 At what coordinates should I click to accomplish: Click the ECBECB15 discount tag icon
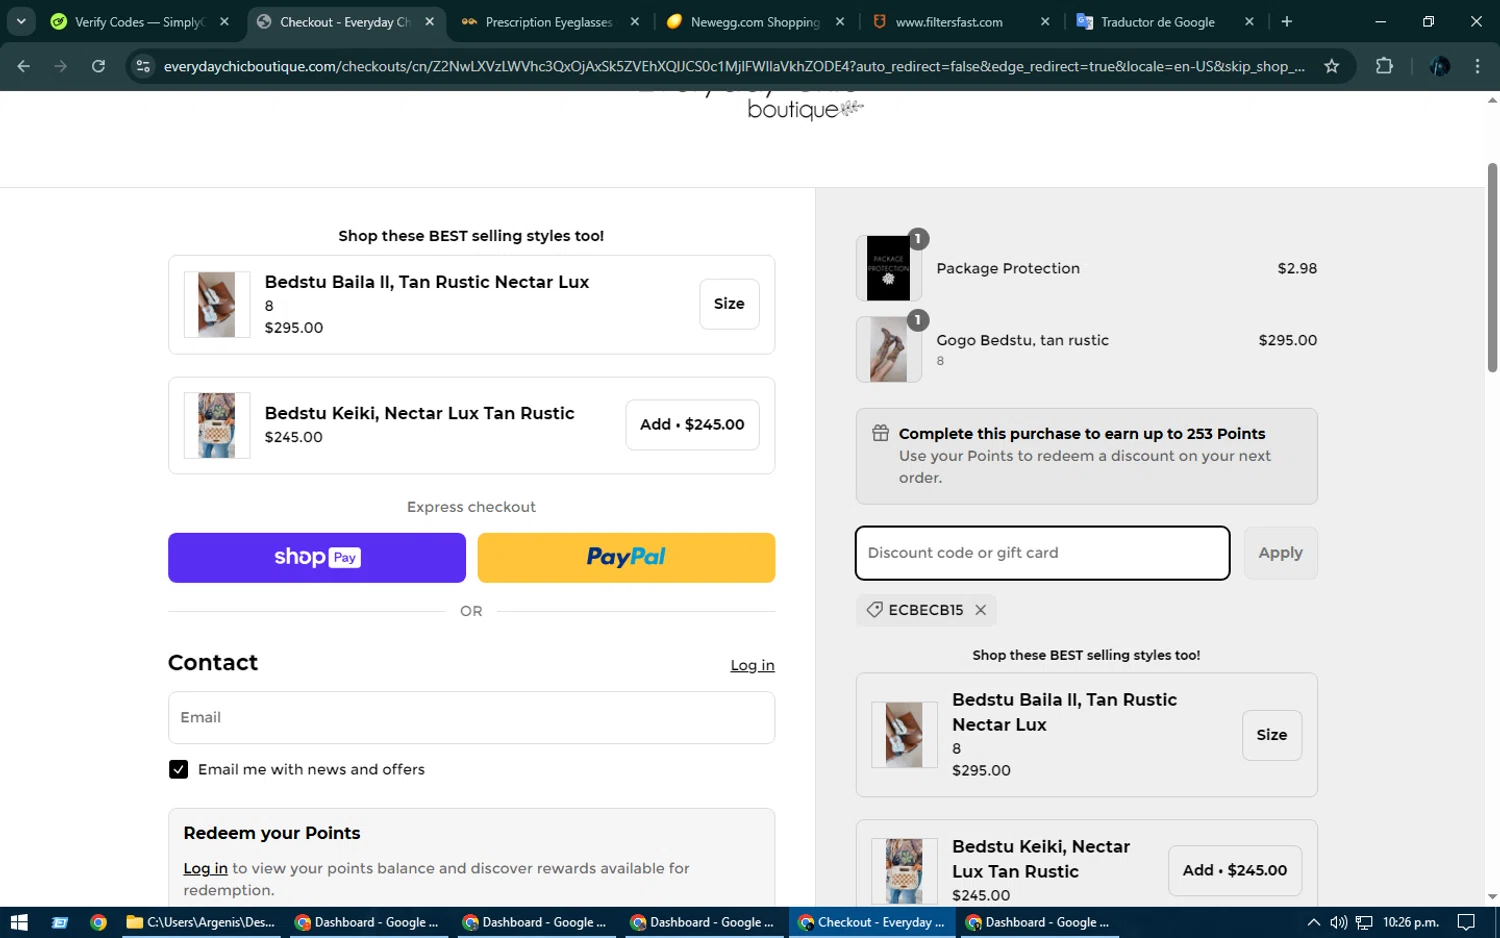tap(874, 610)
